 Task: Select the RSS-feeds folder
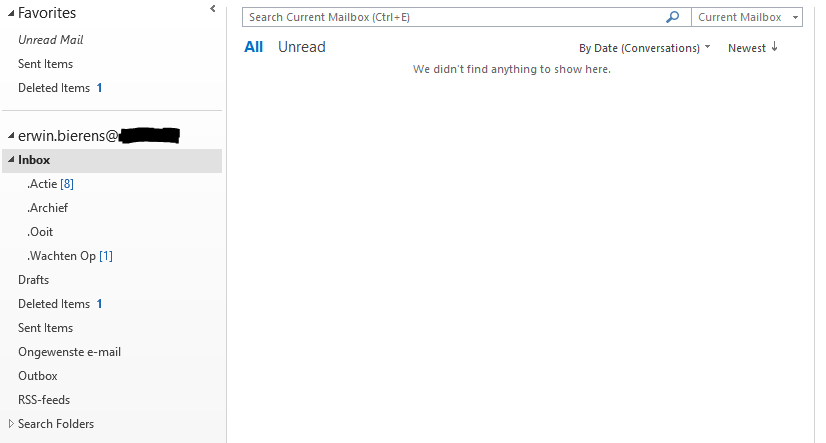point(44,400)
